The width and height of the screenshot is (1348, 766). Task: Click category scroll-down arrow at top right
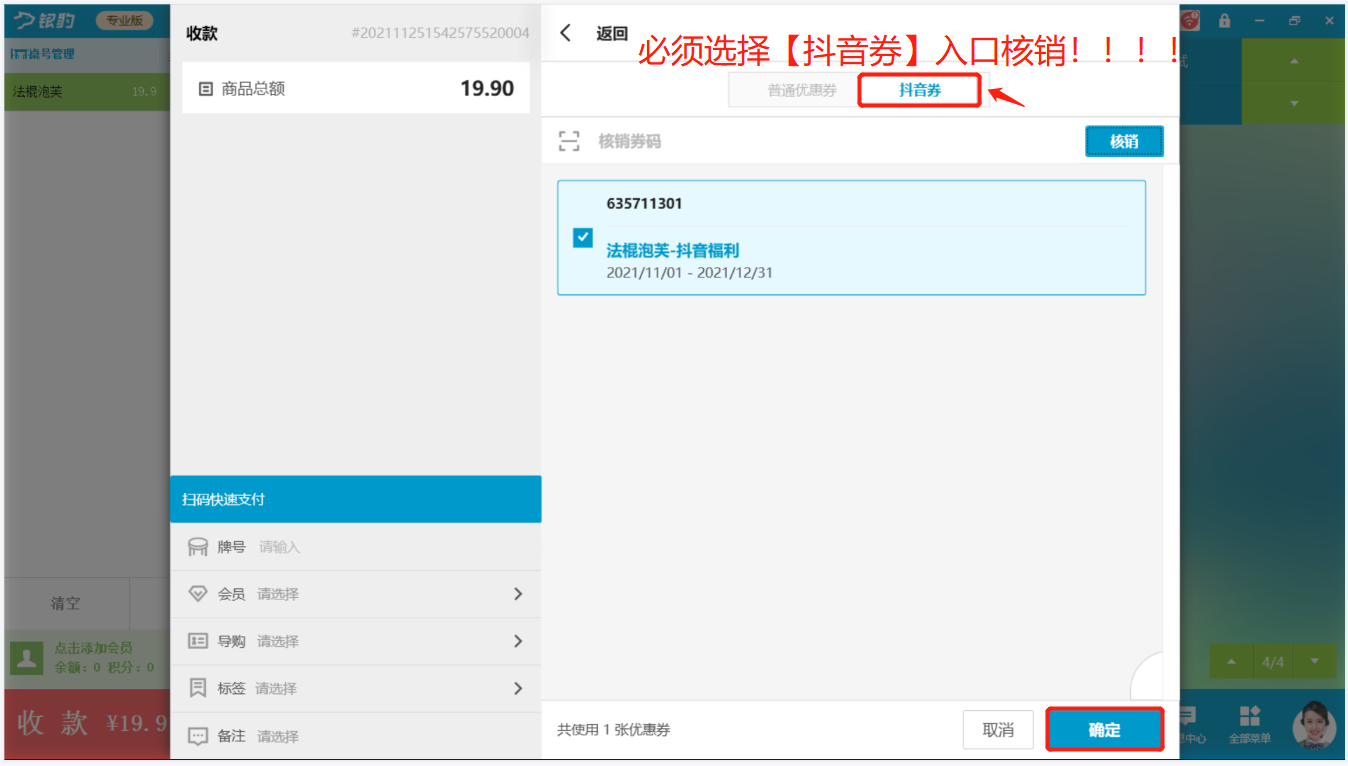(x=1294, y=104)
